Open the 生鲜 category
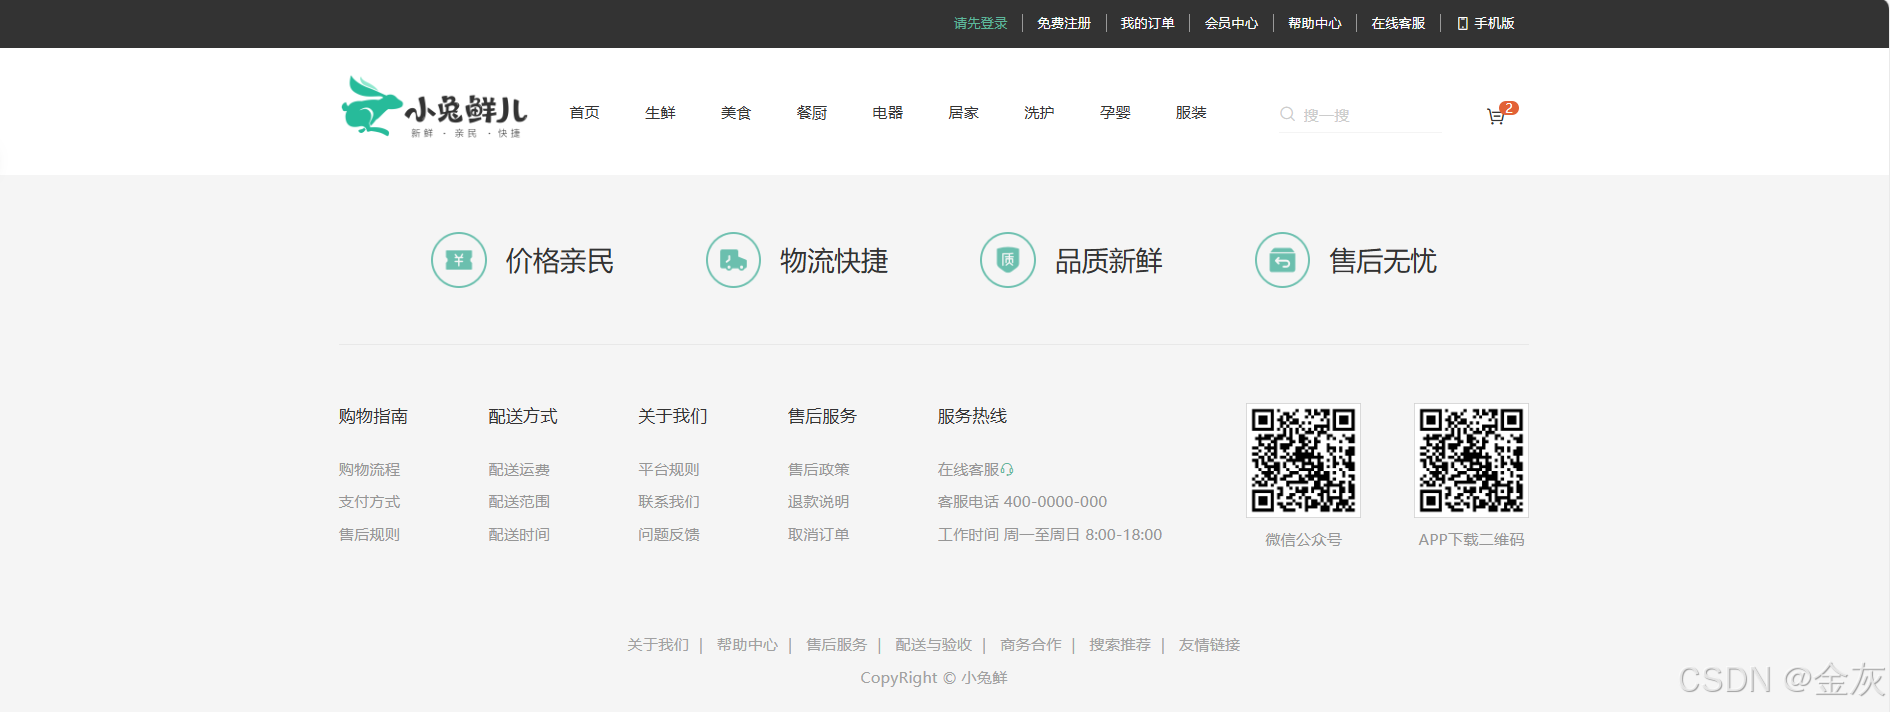Viewport: 1890px width, 712px height. click(660, 112)
